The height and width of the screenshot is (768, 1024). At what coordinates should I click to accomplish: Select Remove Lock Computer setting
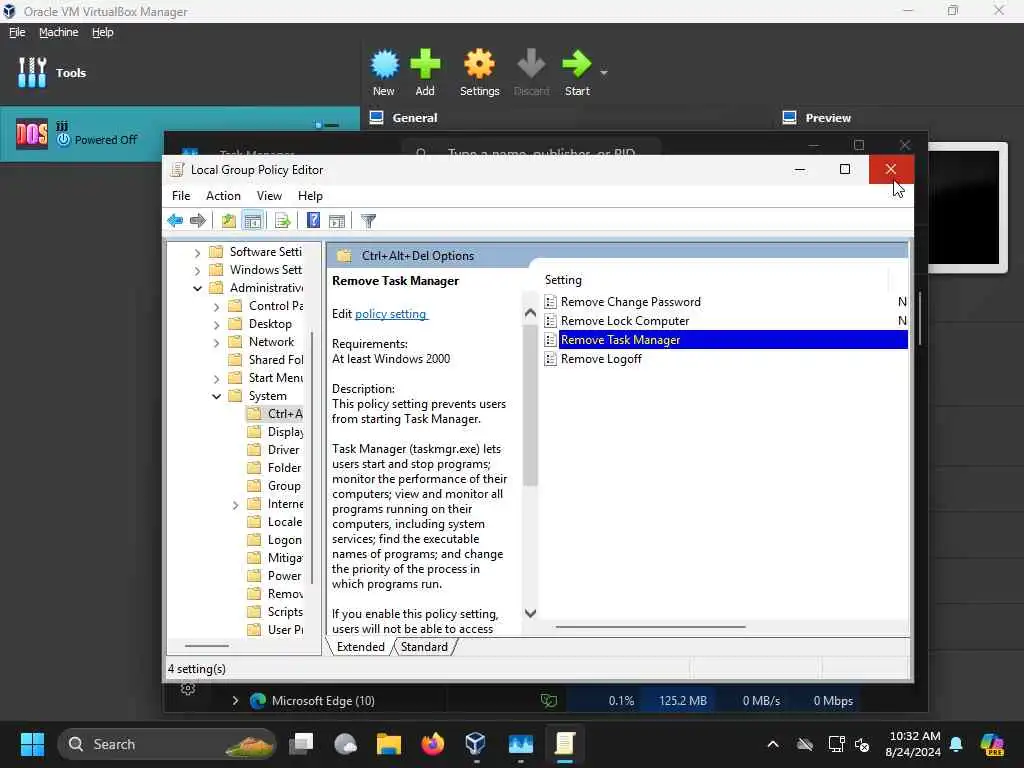point(625,321)
